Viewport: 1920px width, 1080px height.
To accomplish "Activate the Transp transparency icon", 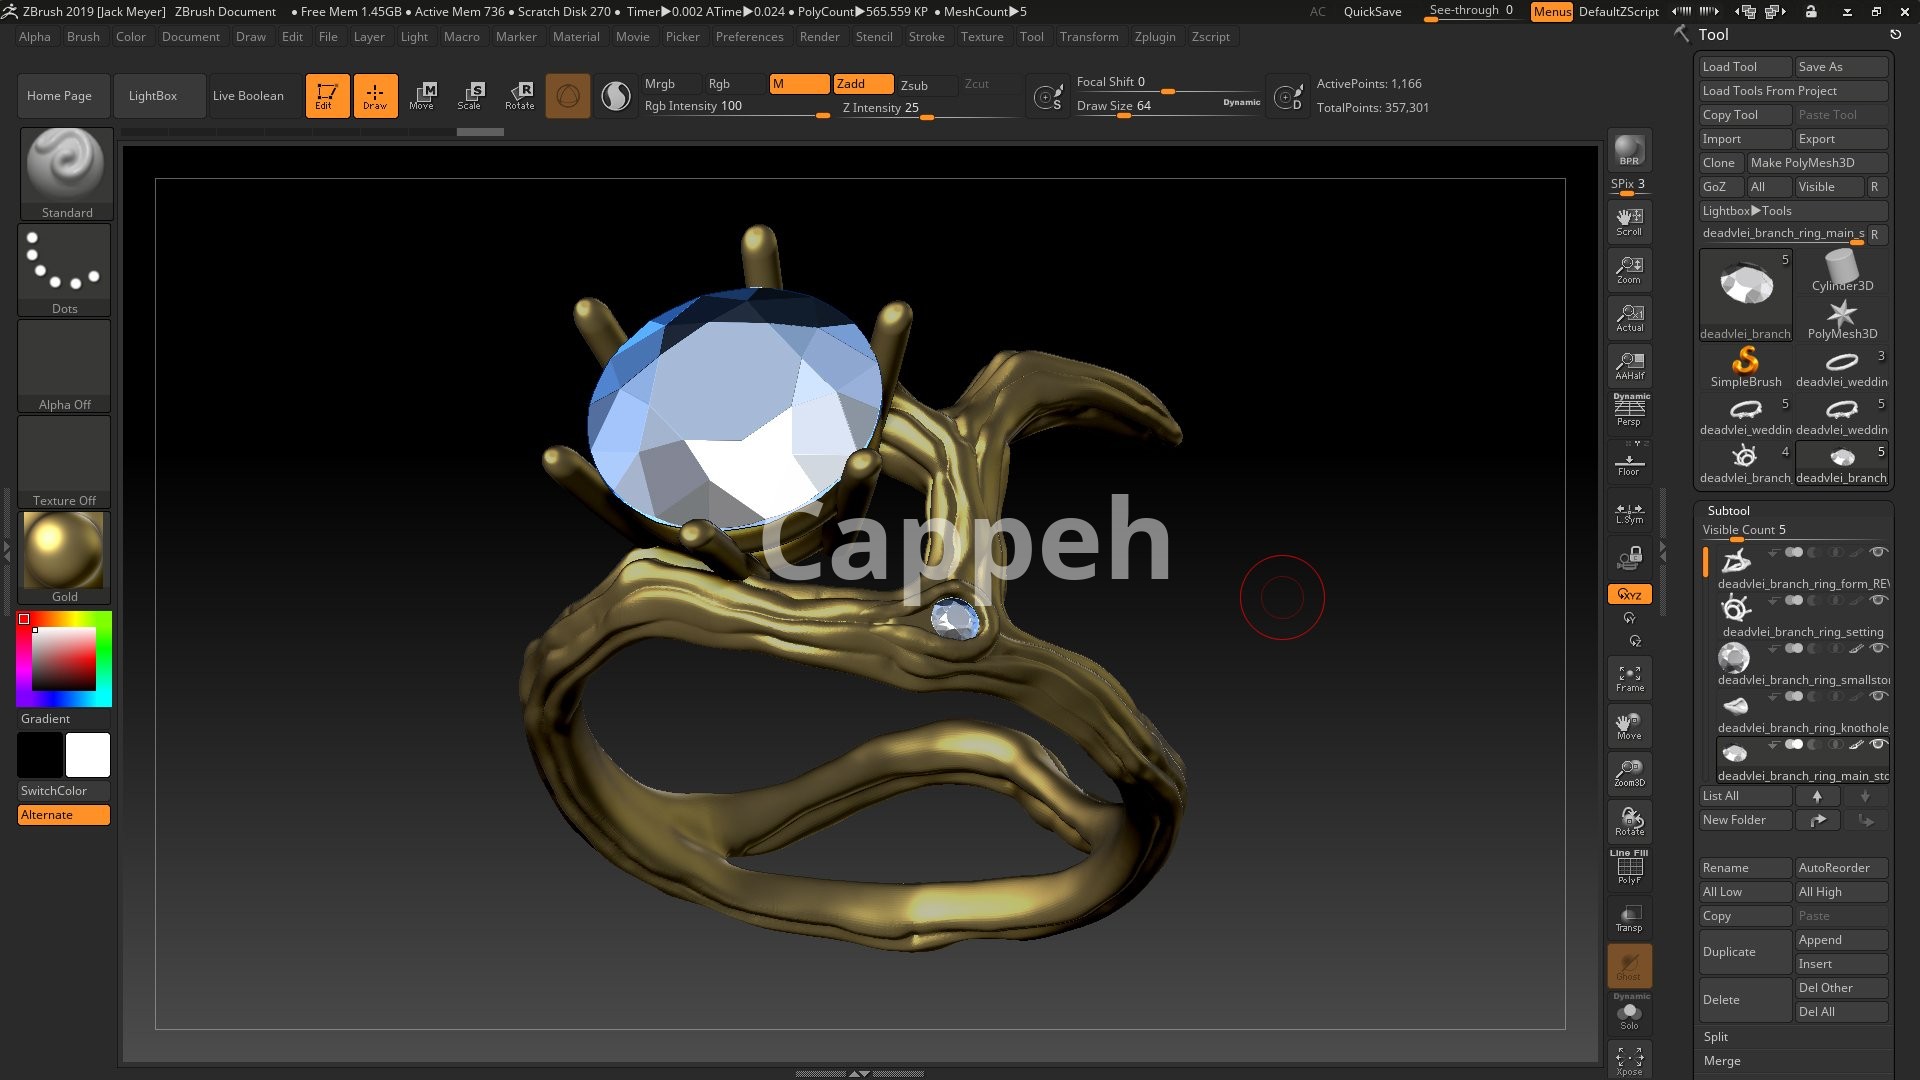I will 1629,918.
